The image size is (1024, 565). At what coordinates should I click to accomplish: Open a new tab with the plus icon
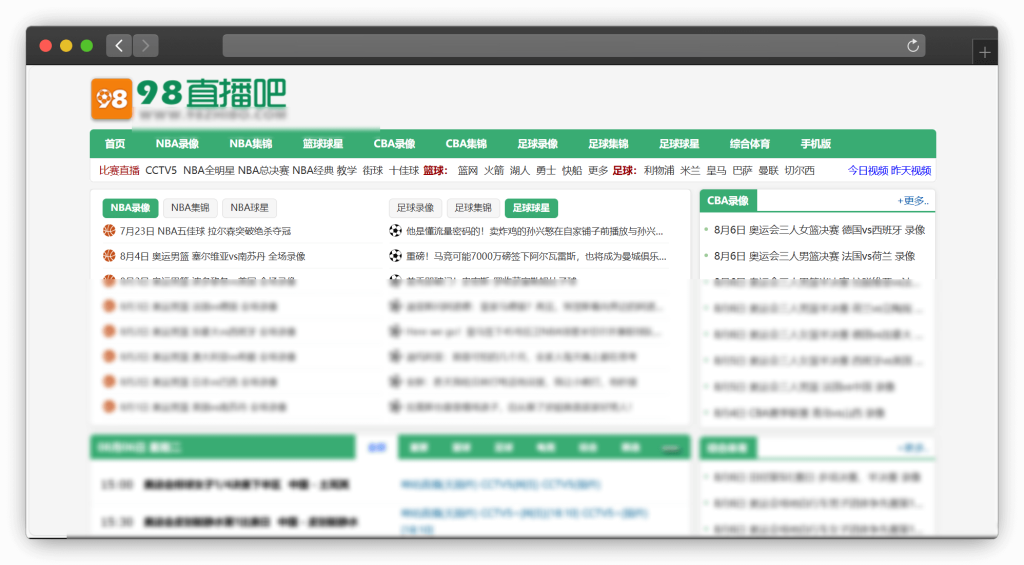coord(984,53)
